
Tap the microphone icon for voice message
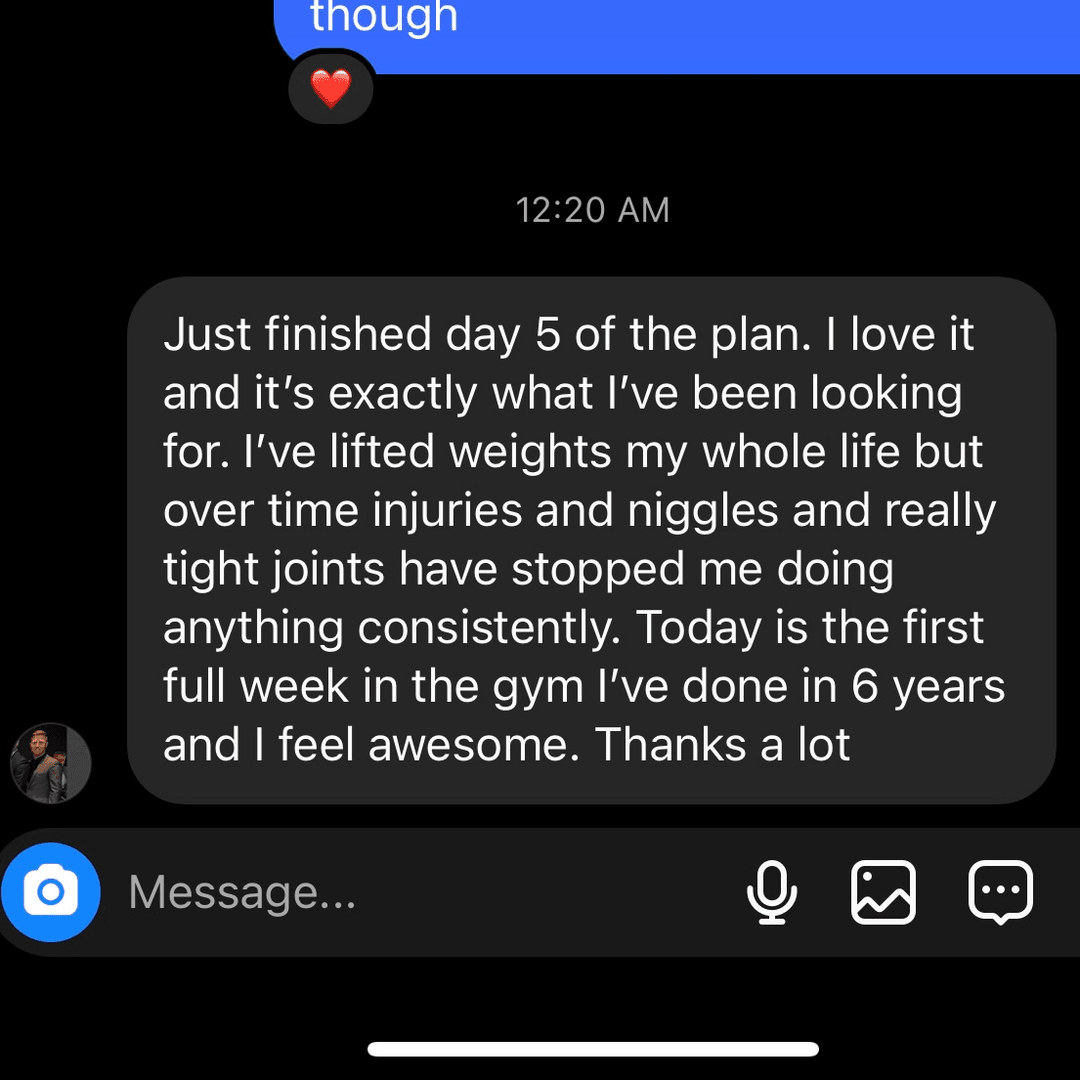771,891
